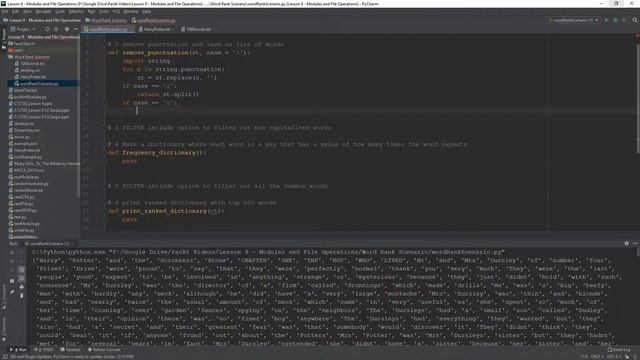
Task: Rerun program with Run panel play icon
Action: click(12, 253)
